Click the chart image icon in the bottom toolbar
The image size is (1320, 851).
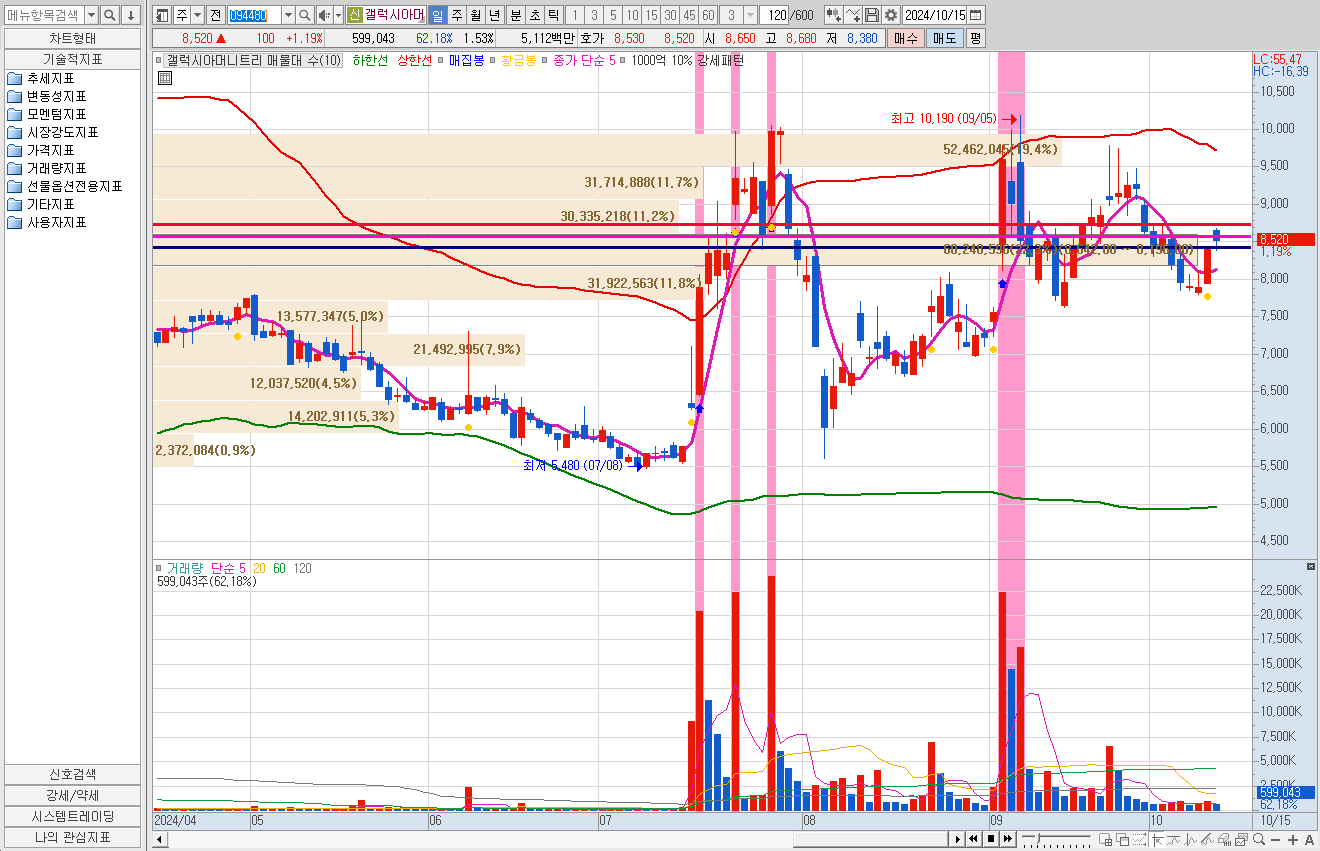coord(1242,840)
